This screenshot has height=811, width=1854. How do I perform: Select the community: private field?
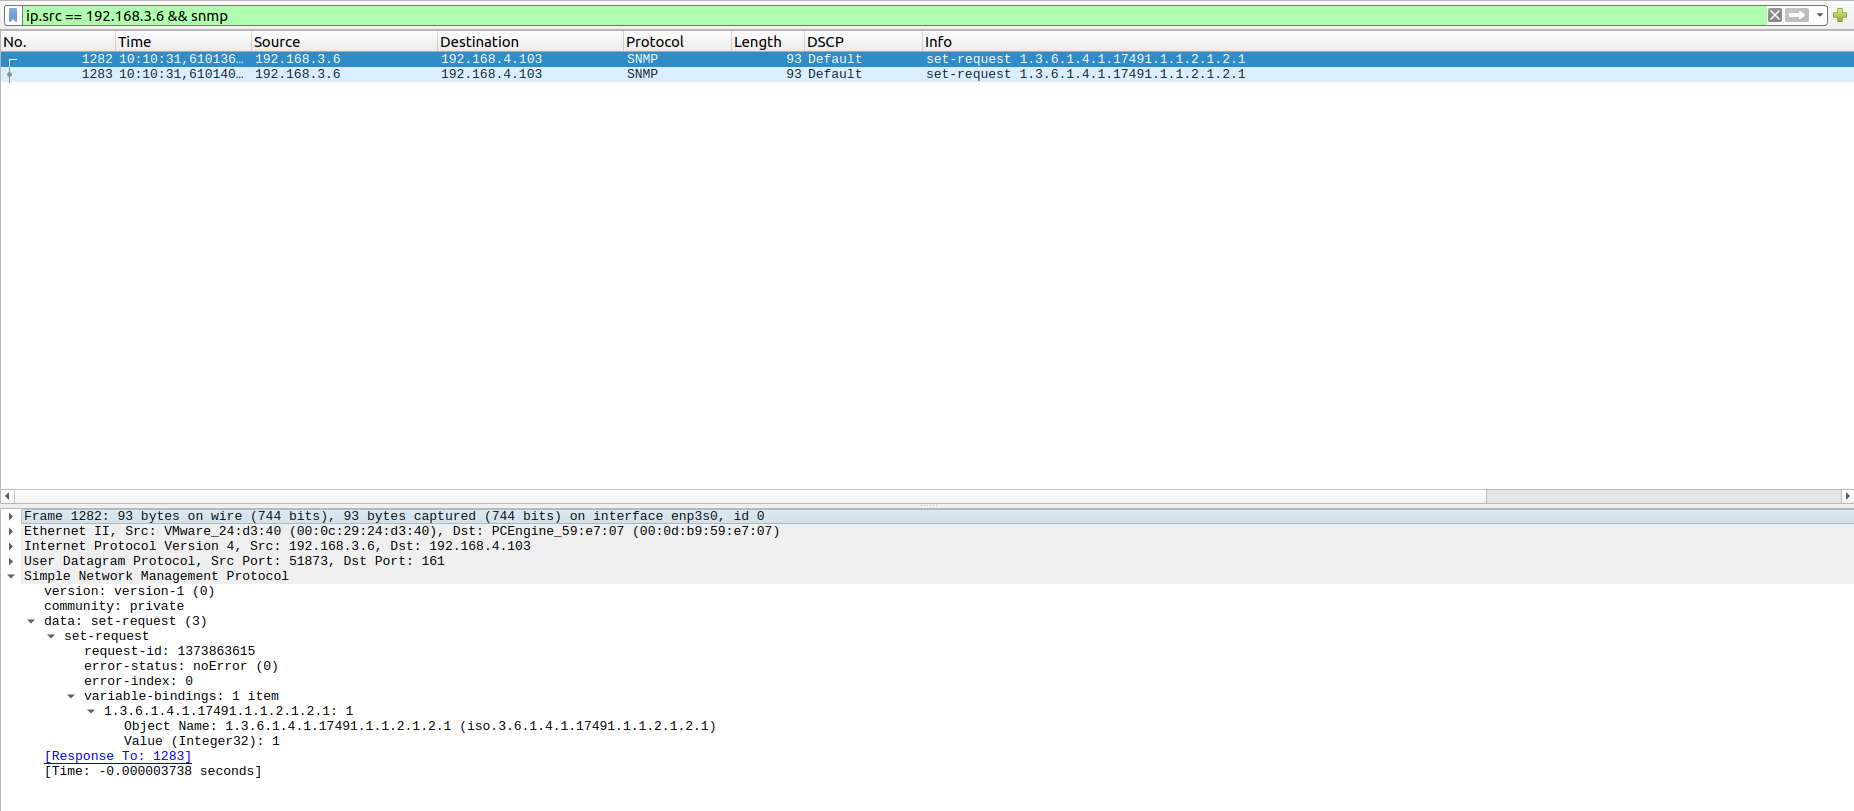(x=114, y=606)
